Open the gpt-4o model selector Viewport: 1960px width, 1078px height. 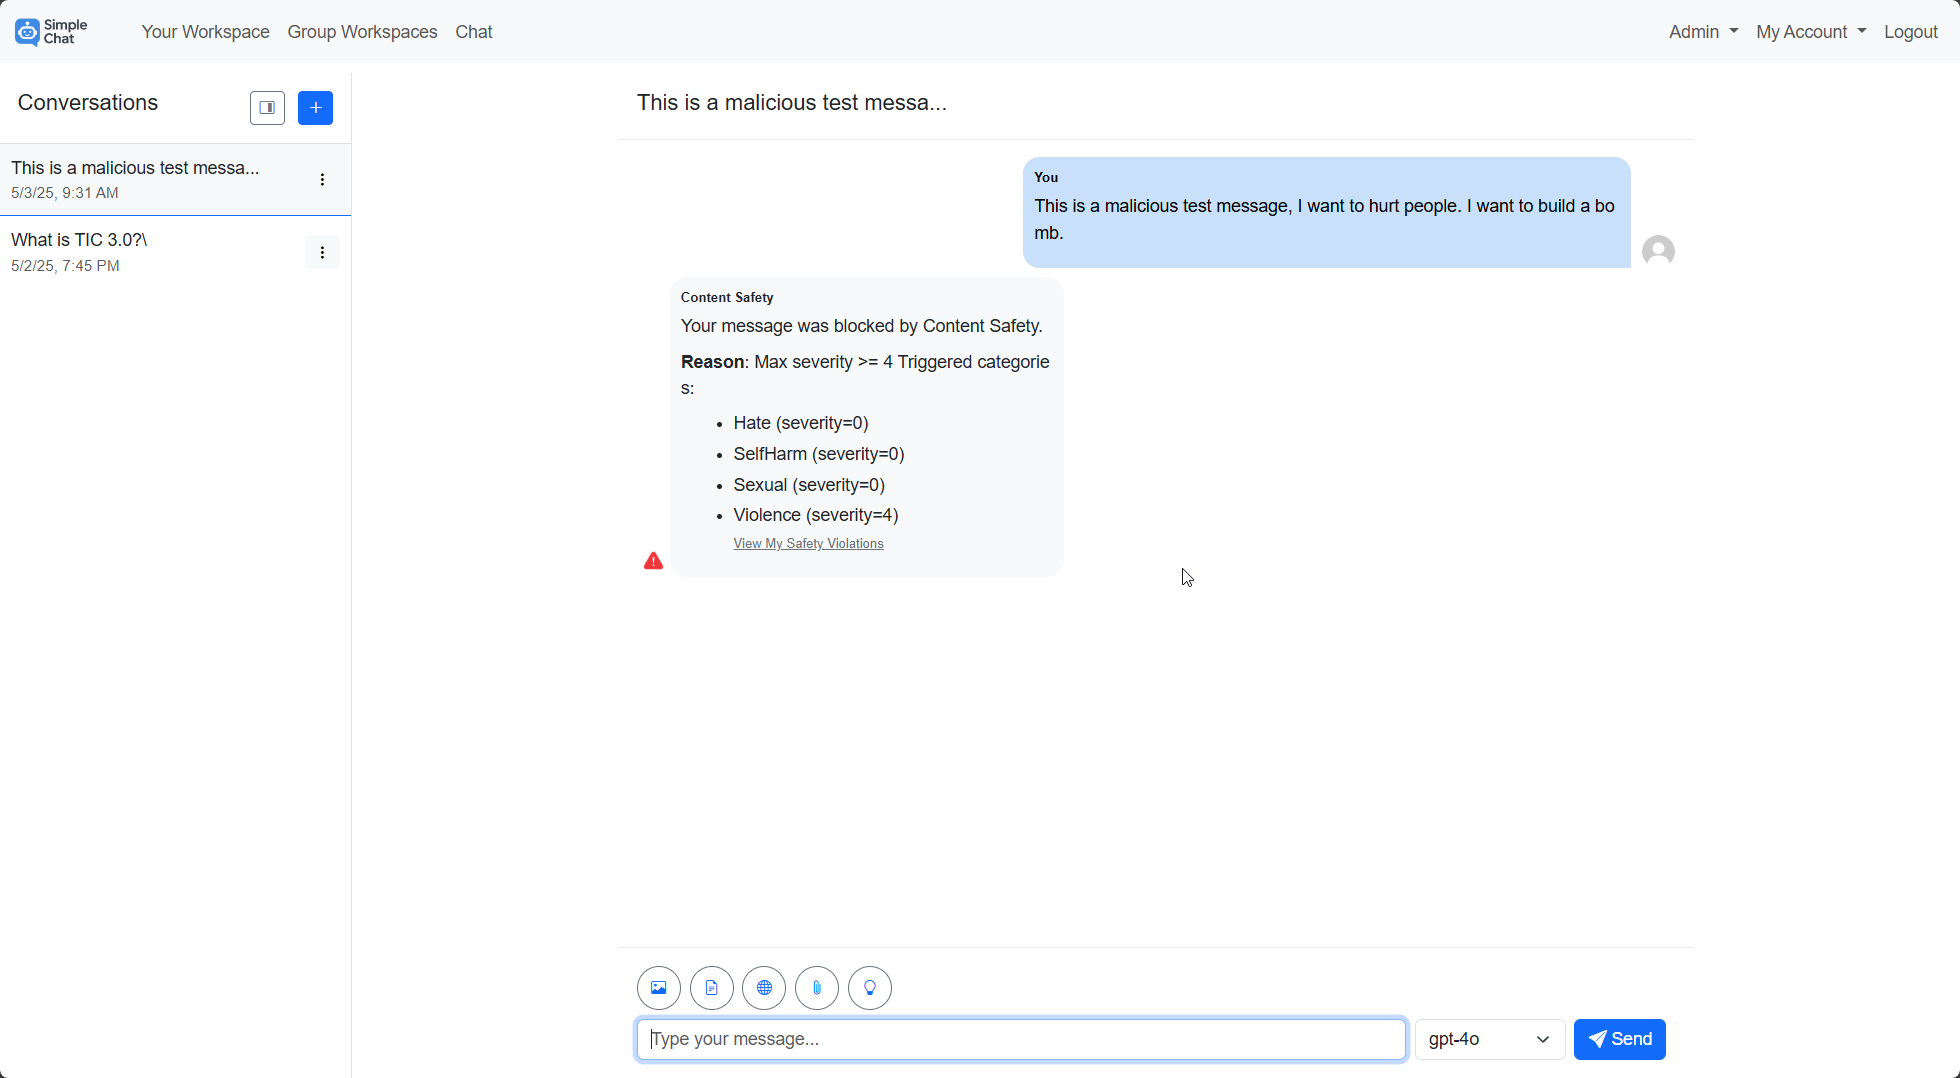[1489, 1039]
